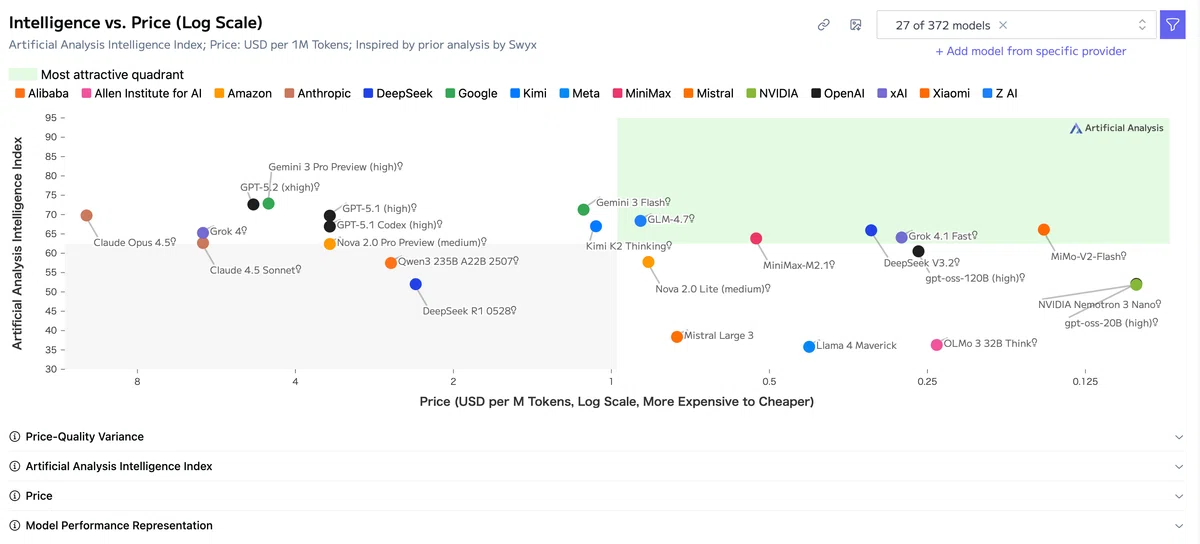Select the Claude Opus 4.5 data point

(87, 215)
